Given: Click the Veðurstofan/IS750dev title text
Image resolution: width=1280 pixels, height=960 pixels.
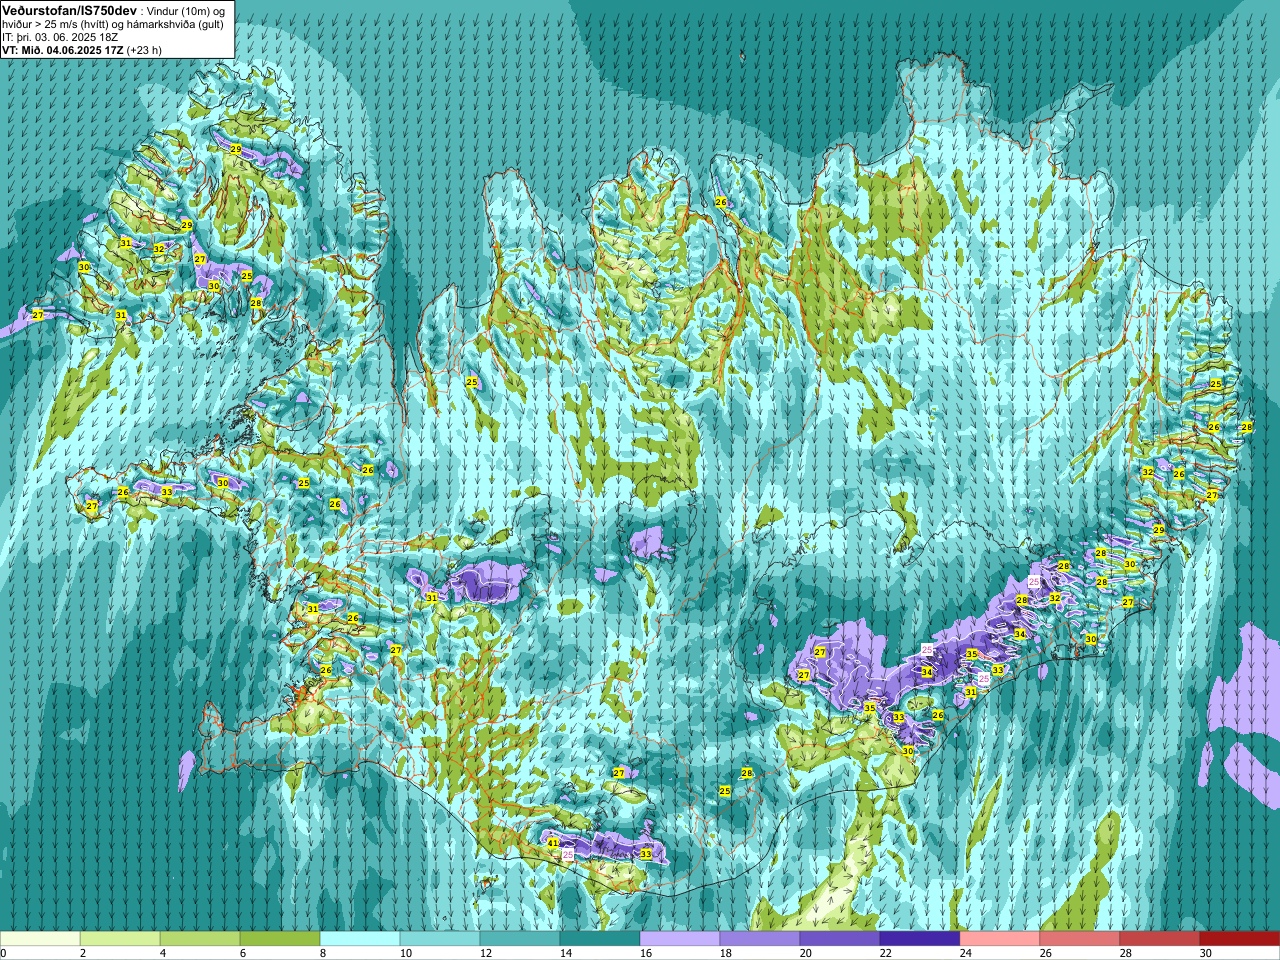Looking at the screenshot, I should (x=70, y=10).
